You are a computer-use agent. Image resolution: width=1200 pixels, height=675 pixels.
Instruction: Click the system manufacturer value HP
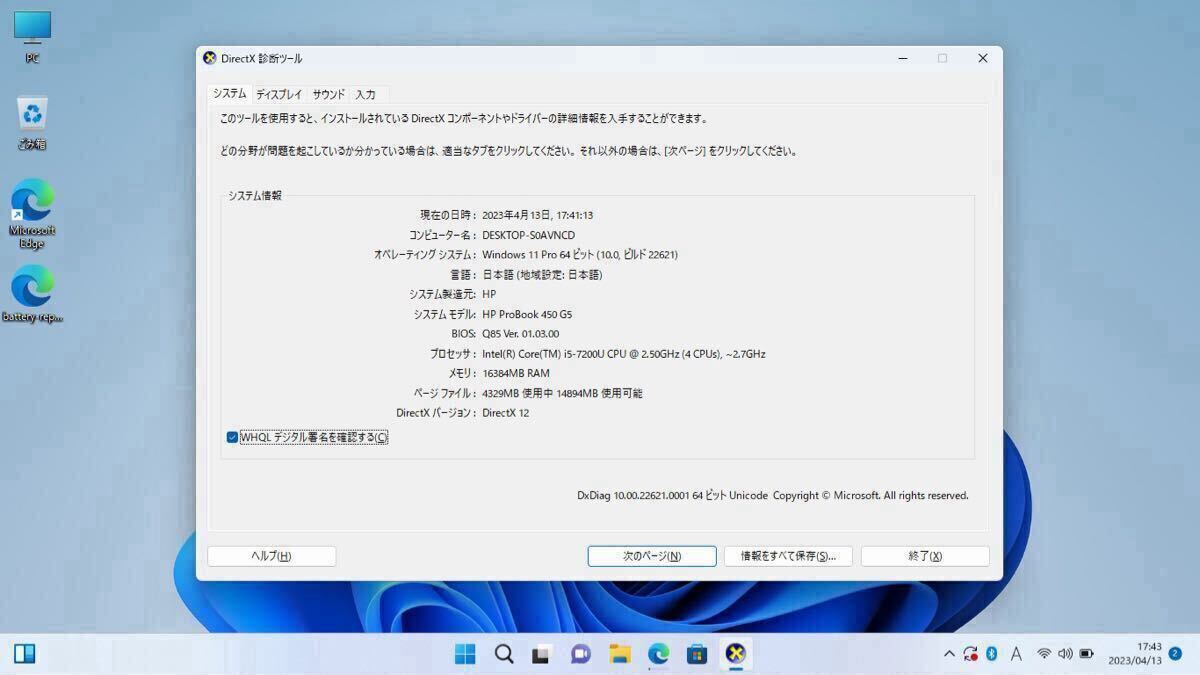tap(489, 294)
